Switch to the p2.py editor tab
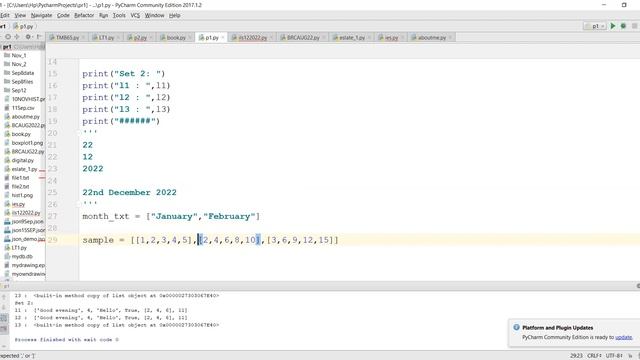The height and width of the screenshot is (360, 640). [x=140, y=38]
